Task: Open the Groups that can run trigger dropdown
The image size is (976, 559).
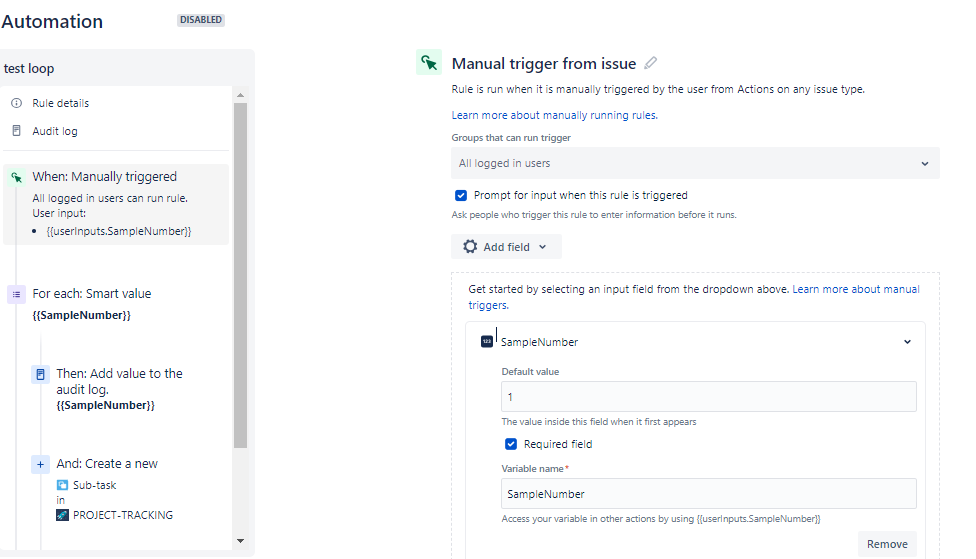Action: pyautogui.click(x=695, y=163)
